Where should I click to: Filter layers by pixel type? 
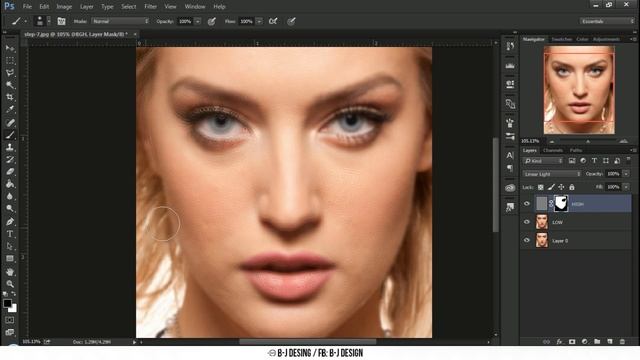coord(572,161)
